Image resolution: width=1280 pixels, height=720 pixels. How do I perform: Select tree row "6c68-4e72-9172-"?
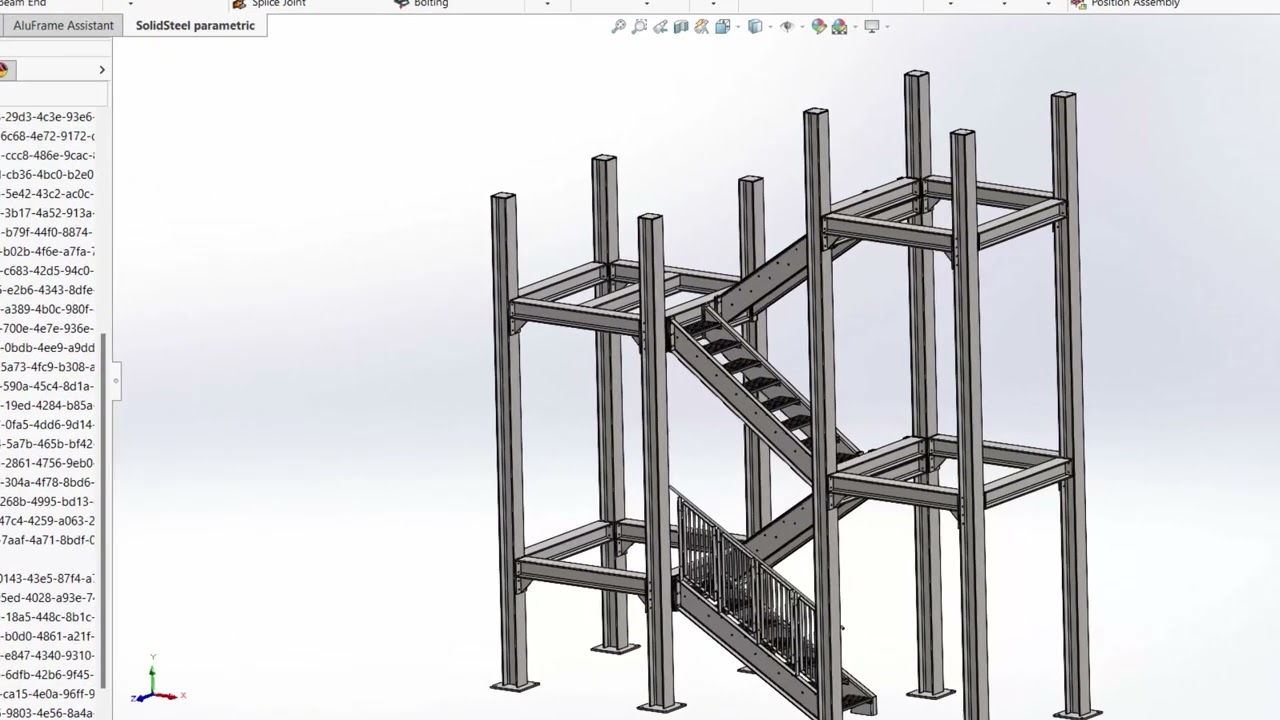(x=48, y=136)
